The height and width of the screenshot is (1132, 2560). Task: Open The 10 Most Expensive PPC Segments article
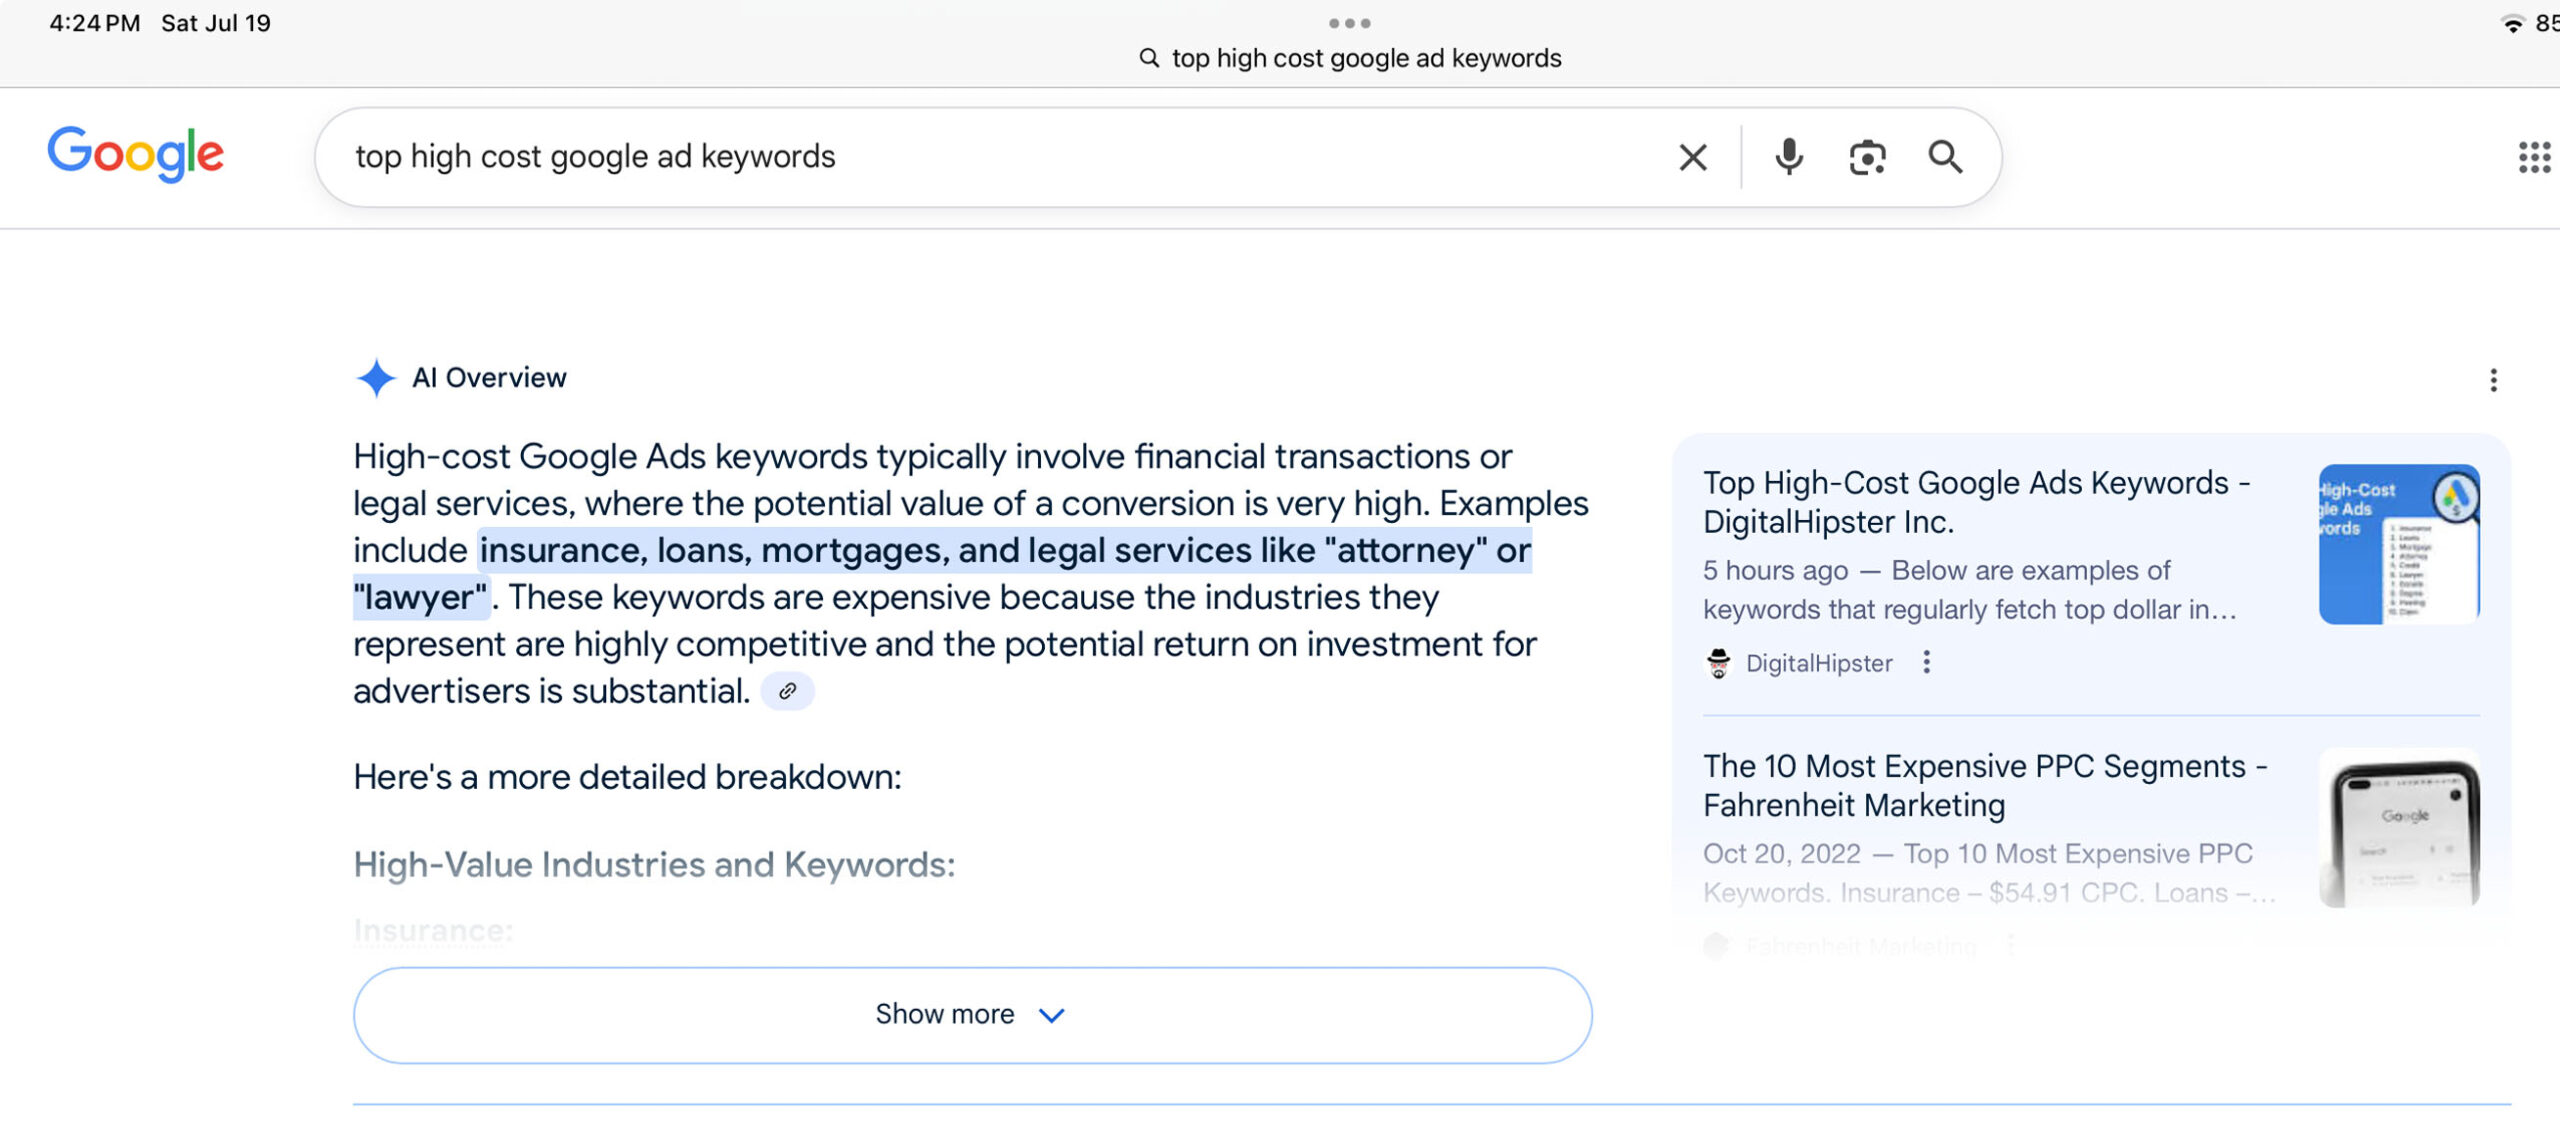(x=1984, y=785)
